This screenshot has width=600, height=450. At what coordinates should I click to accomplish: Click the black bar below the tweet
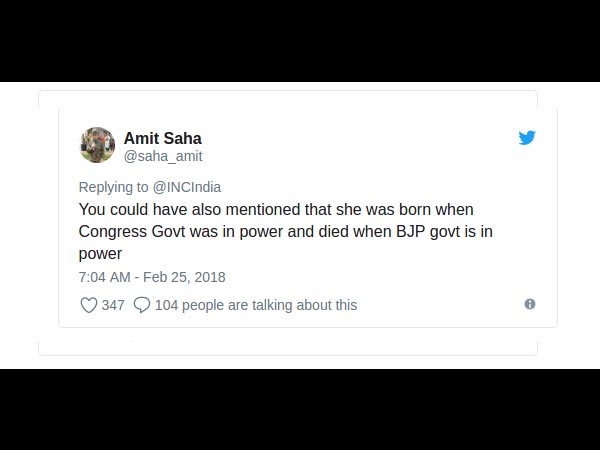300,408
